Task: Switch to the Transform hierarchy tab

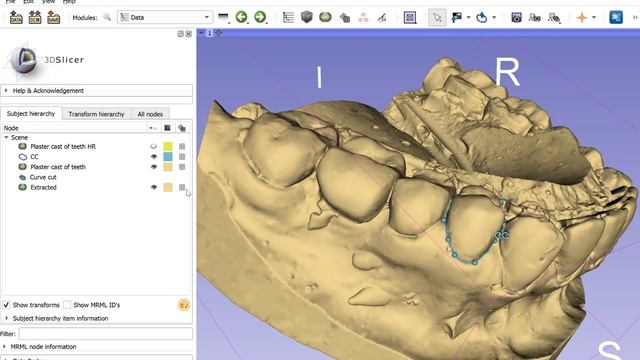Action: point(96,114)
